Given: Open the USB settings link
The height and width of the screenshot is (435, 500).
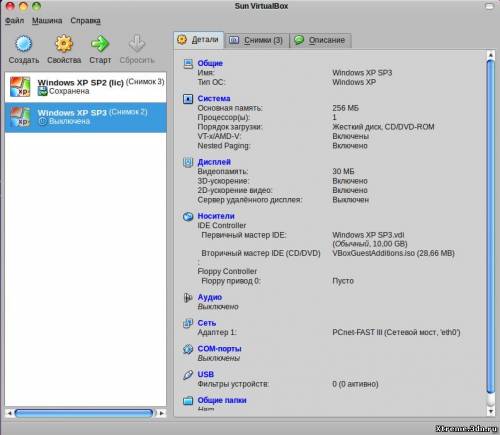Looking at the screenshot, I should coord(206,375).
